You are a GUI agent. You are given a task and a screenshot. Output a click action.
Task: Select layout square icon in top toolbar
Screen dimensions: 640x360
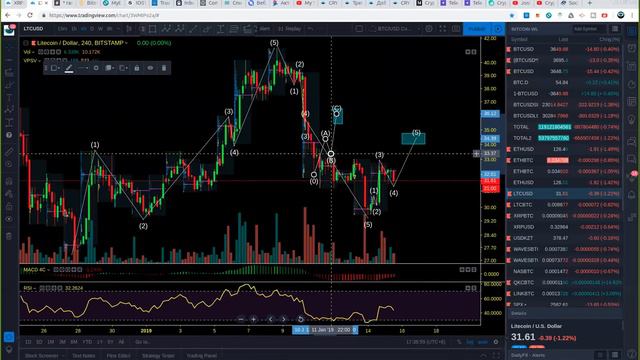tap(359, 29)
